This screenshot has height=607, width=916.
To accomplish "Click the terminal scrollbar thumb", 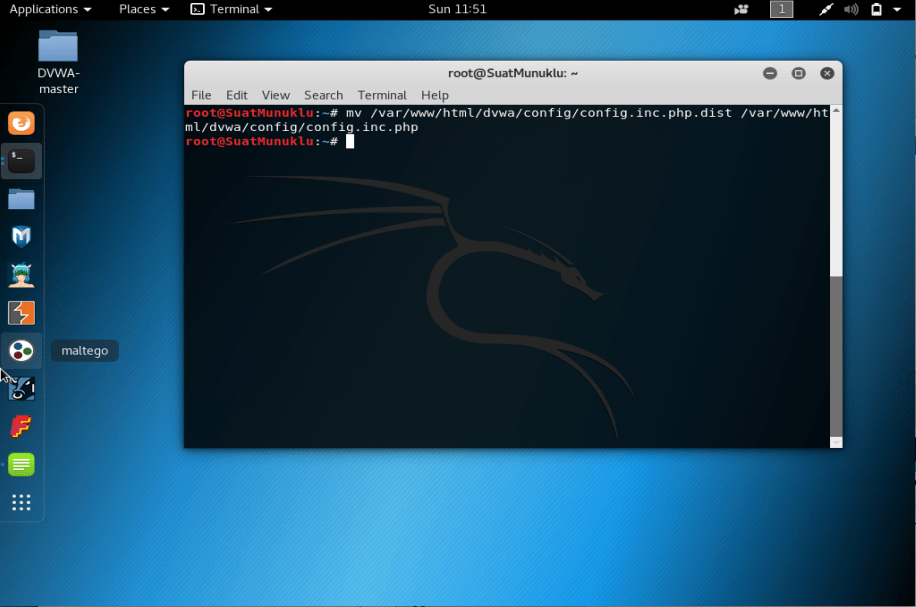I will pos(837,356).
